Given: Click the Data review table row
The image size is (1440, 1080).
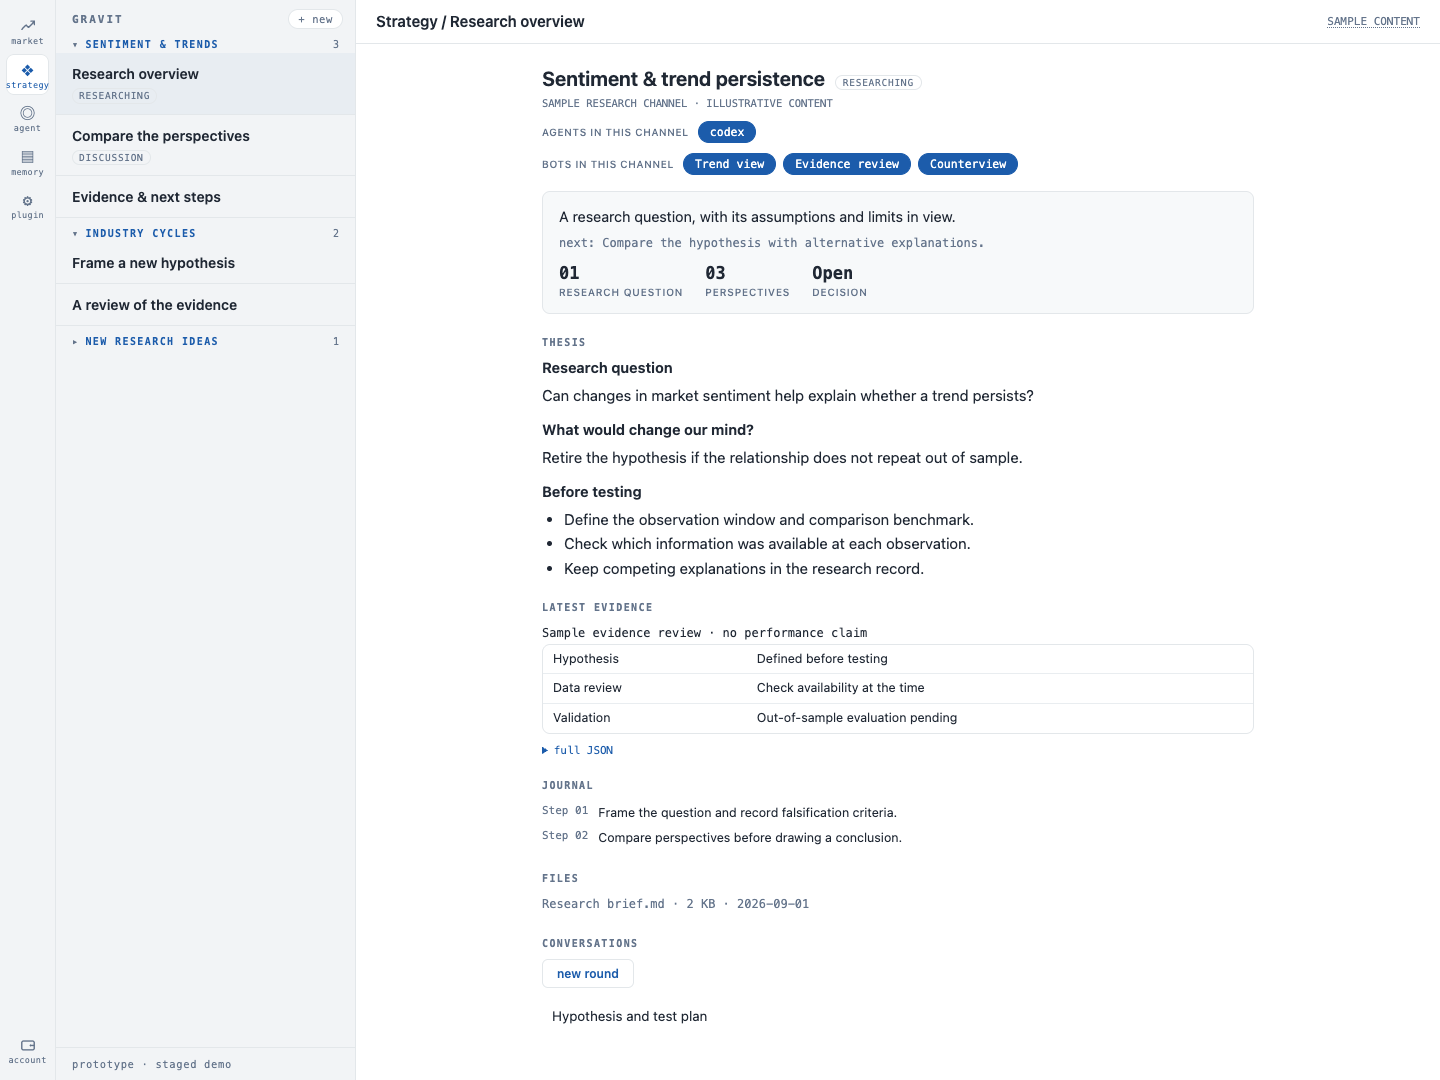Looking at the screenshot, I should click(x=897, y=688).
